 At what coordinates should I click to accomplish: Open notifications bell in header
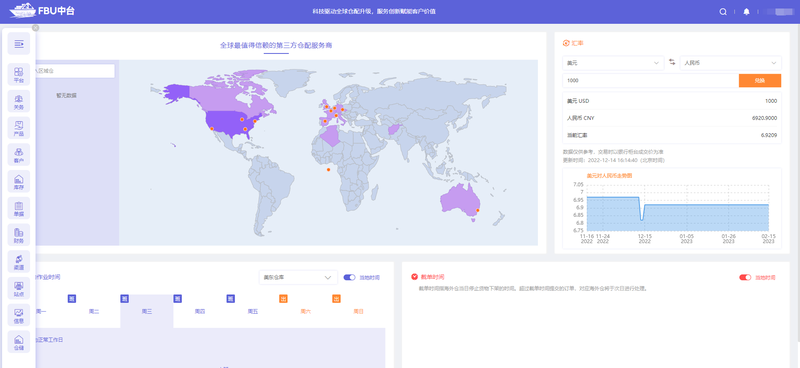[x=746, y=12]
